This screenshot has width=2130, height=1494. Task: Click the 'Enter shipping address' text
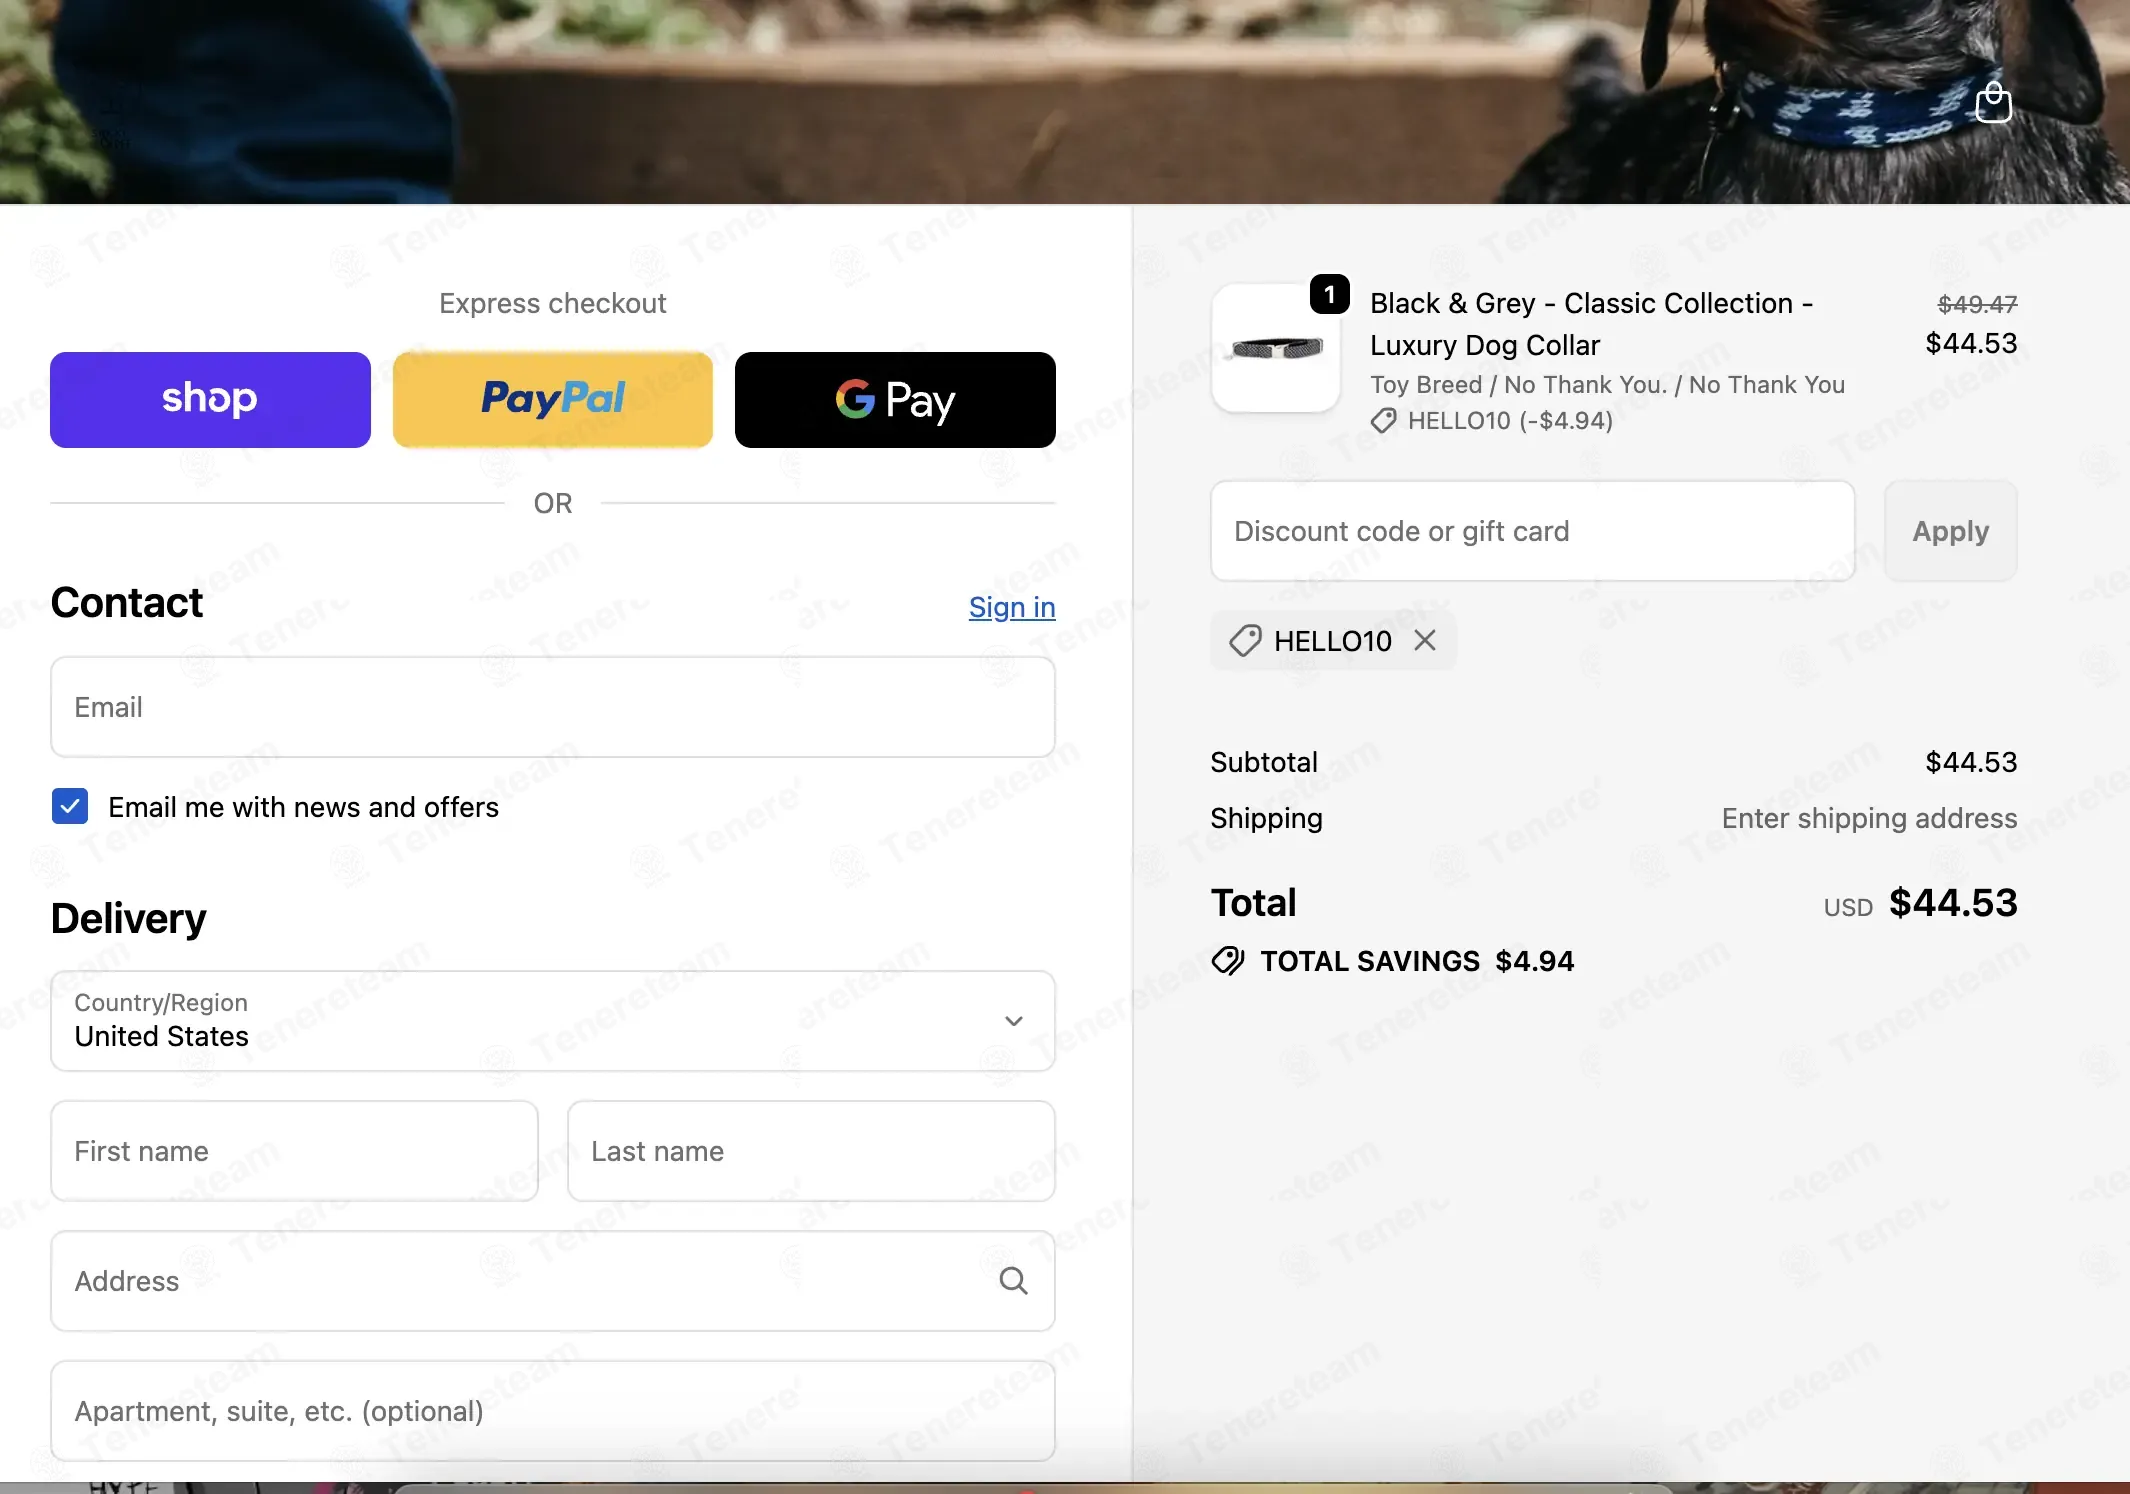pyautogui.click(x=1869, y=818)
